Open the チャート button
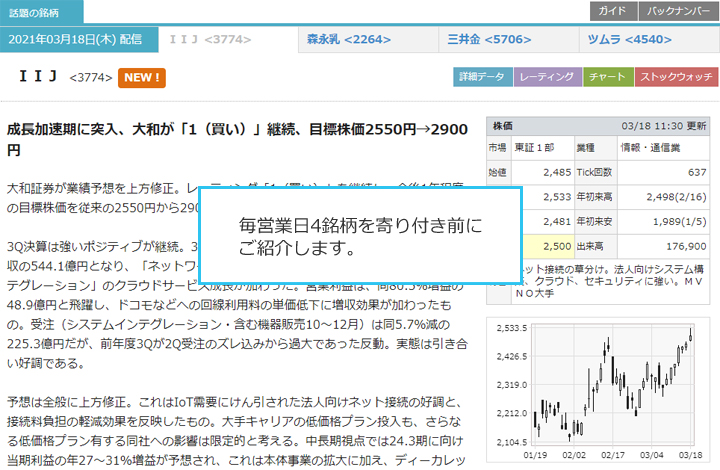 coord(608,77)
